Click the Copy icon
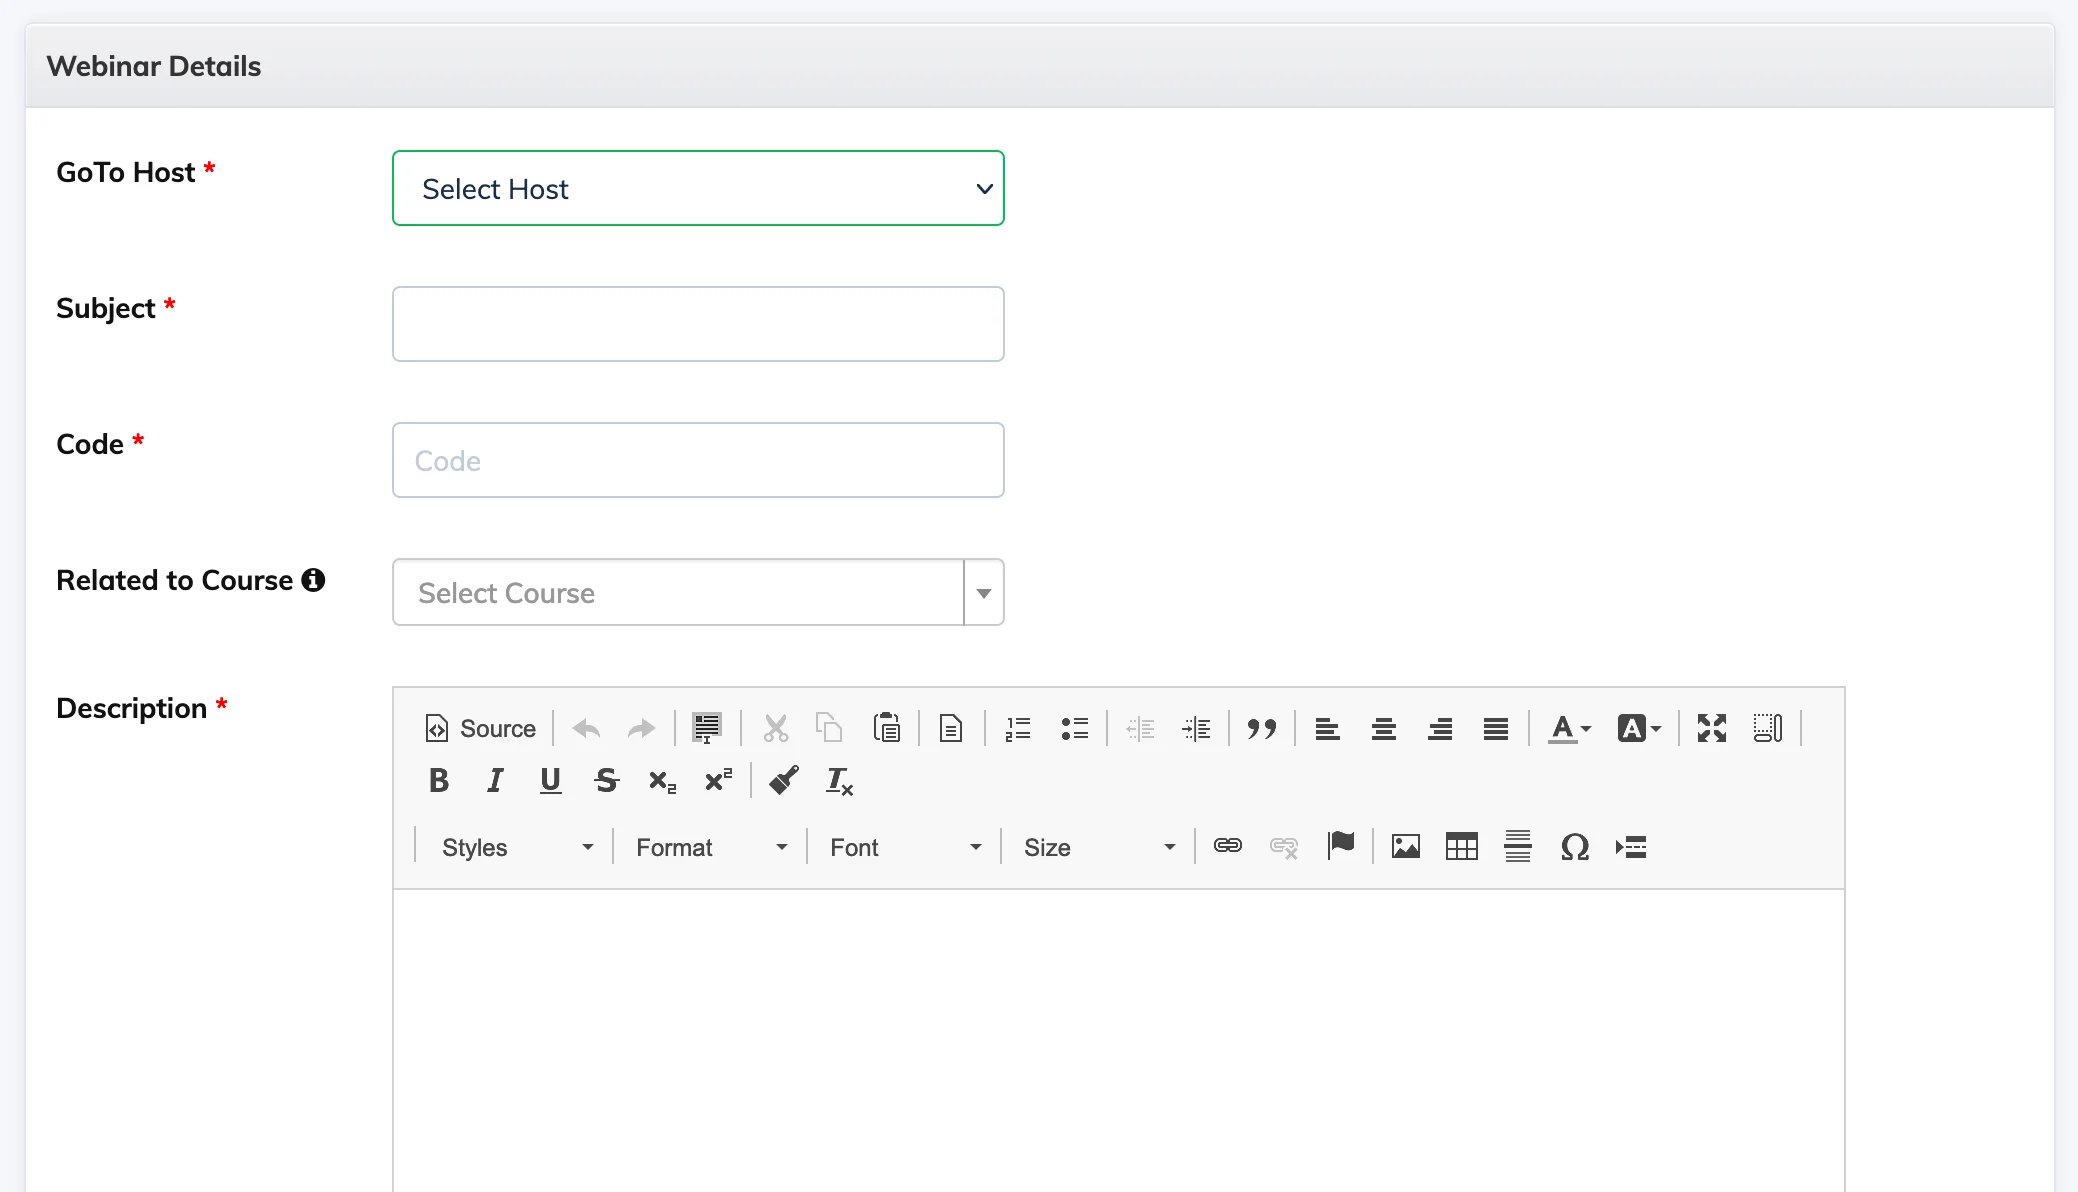 (x=829, y=729)
